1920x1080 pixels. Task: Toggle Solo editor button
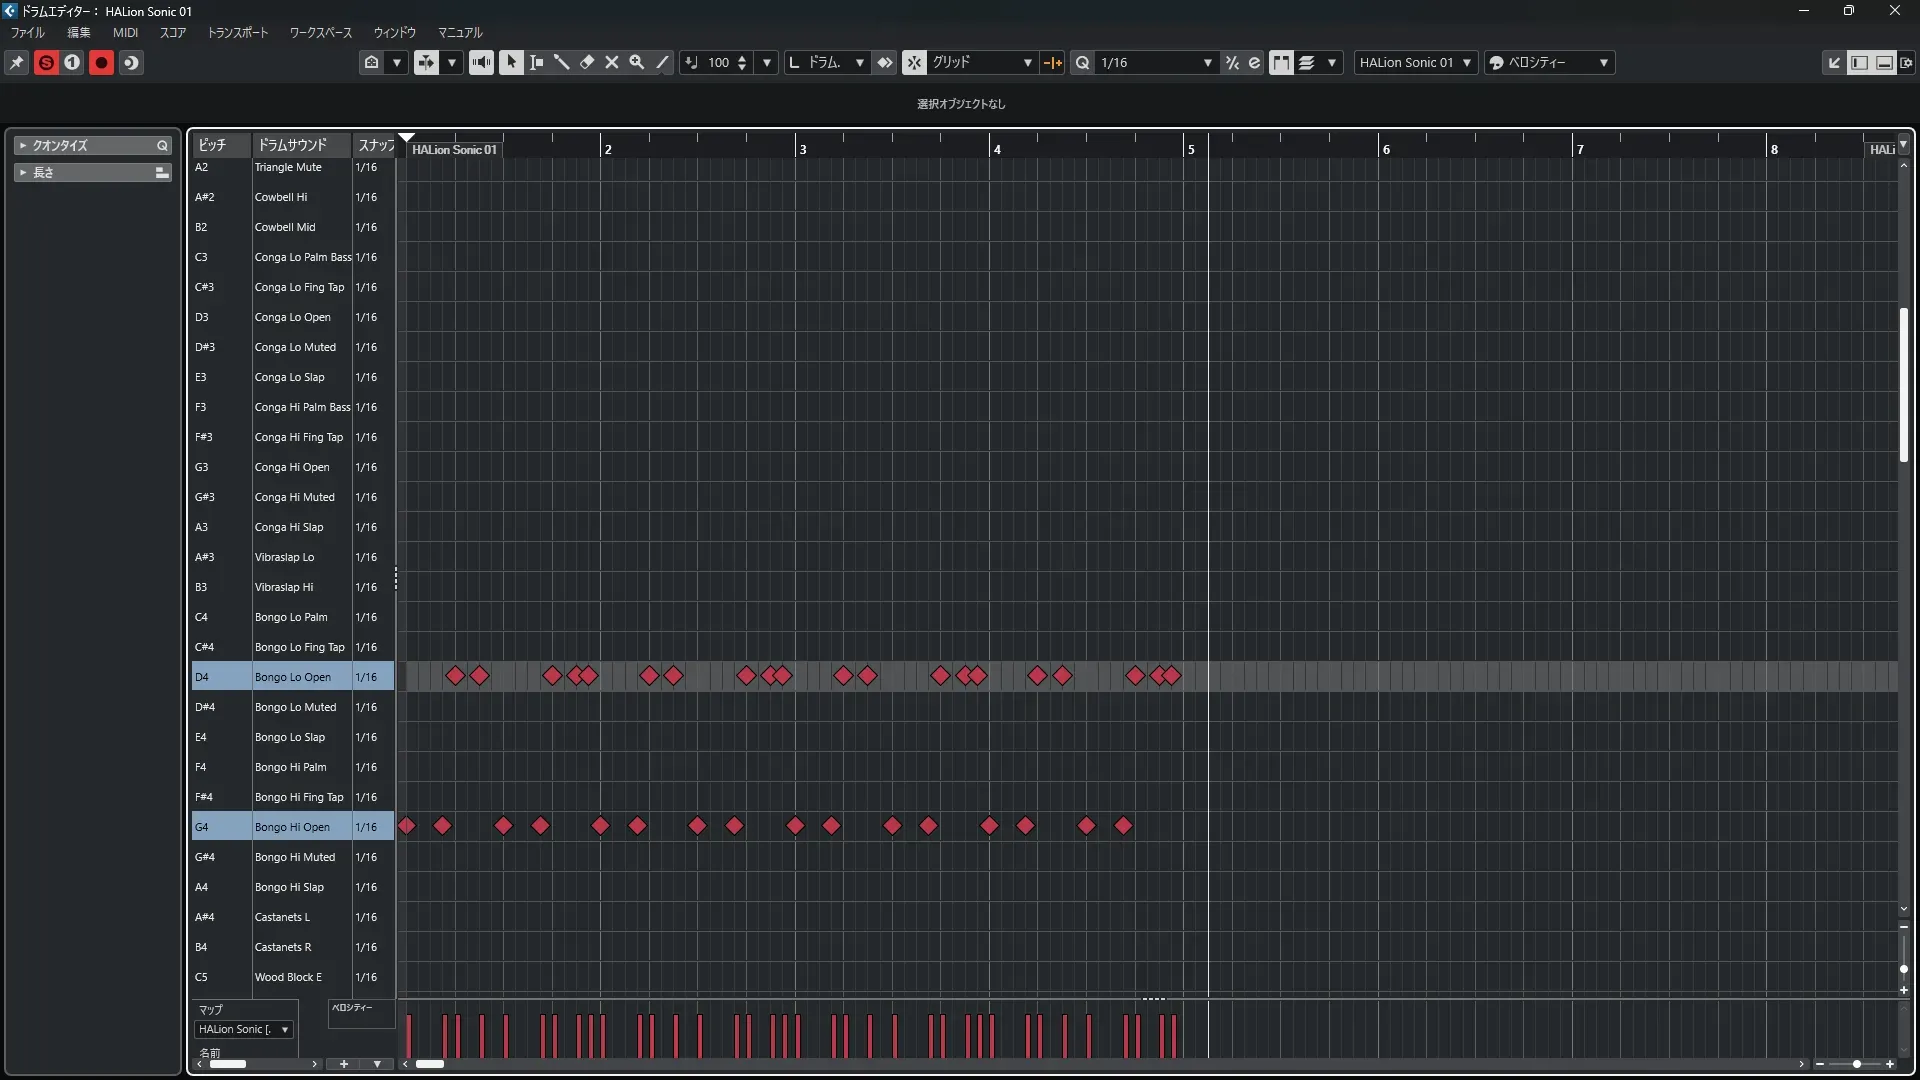pos(46,62)
